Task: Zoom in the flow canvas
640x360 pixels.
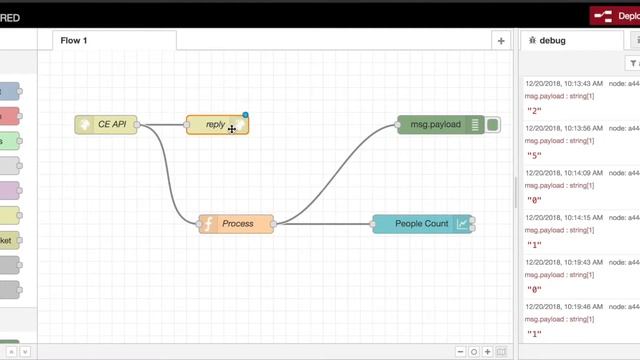Action: coord(487,351)
